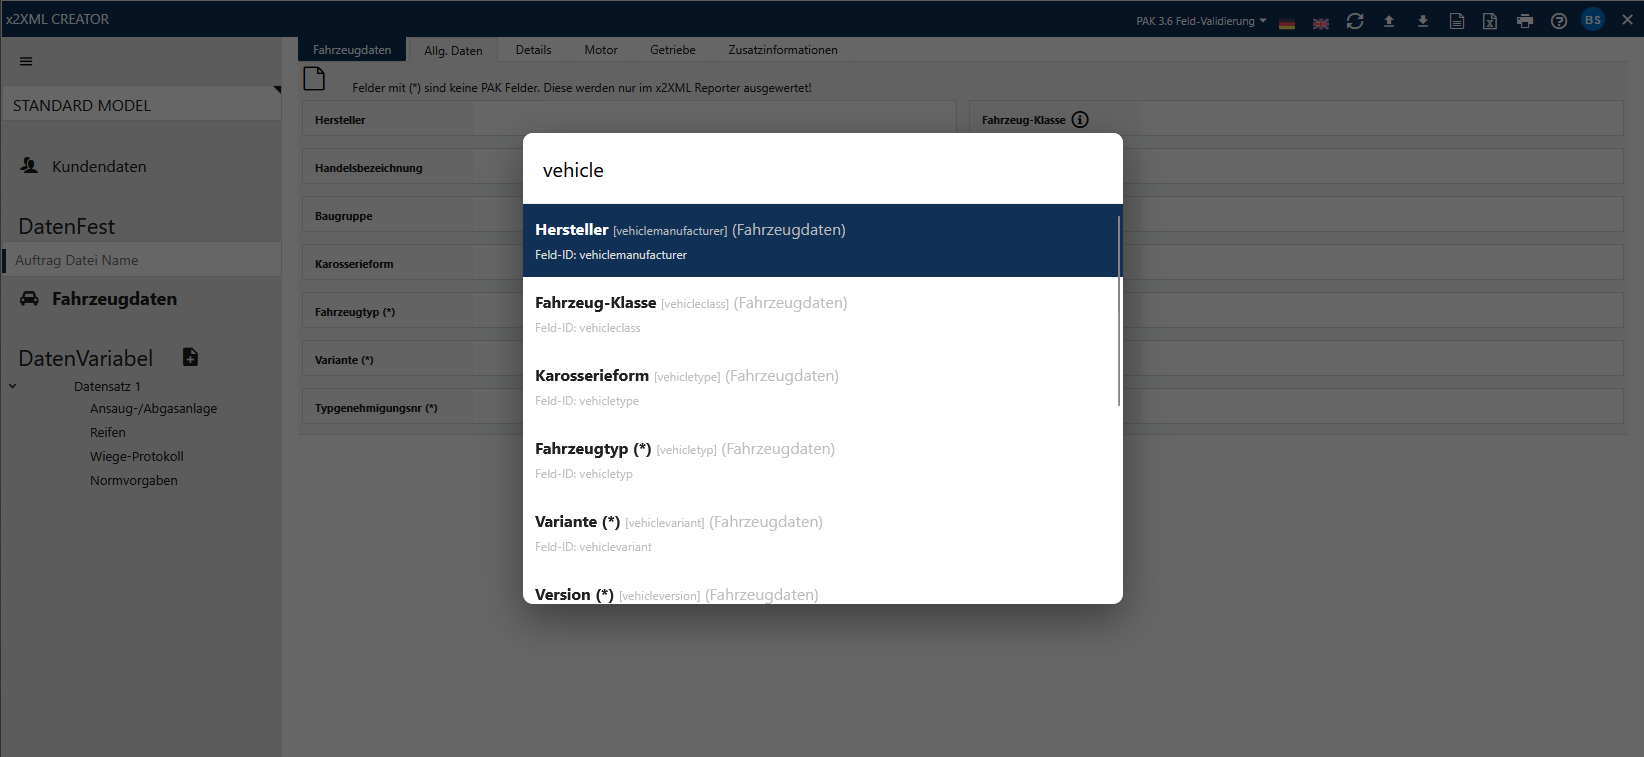Click the search results scrollbar
This screenshot has height=757, width=1644.
tap(1119, 310)
